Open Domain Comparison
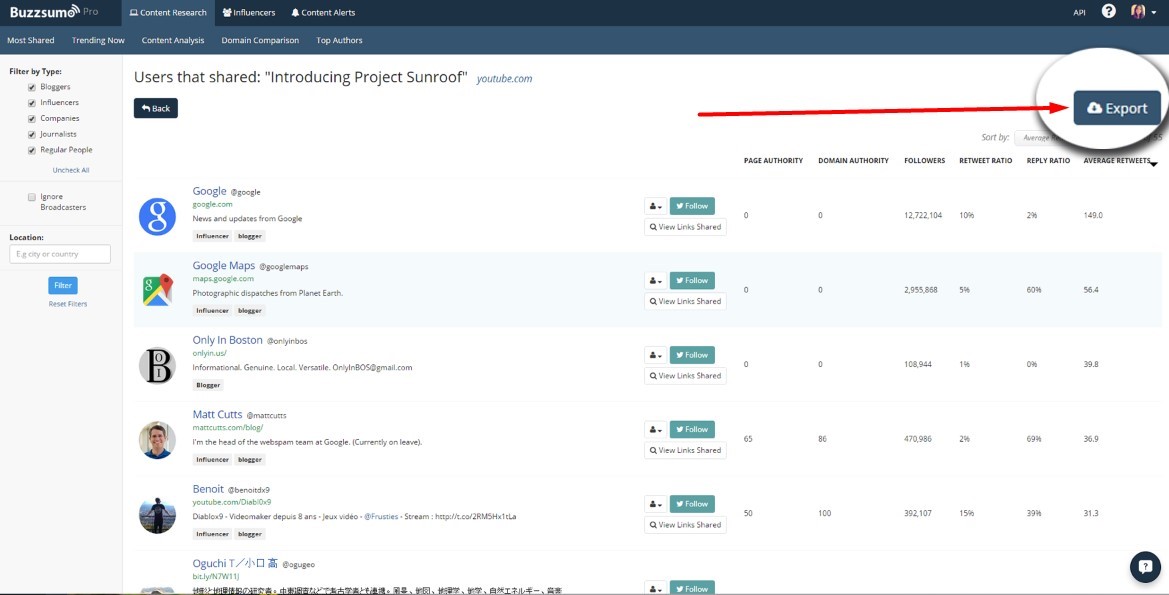Screen dimensions: 1169x595 click(x=260, y=40)
